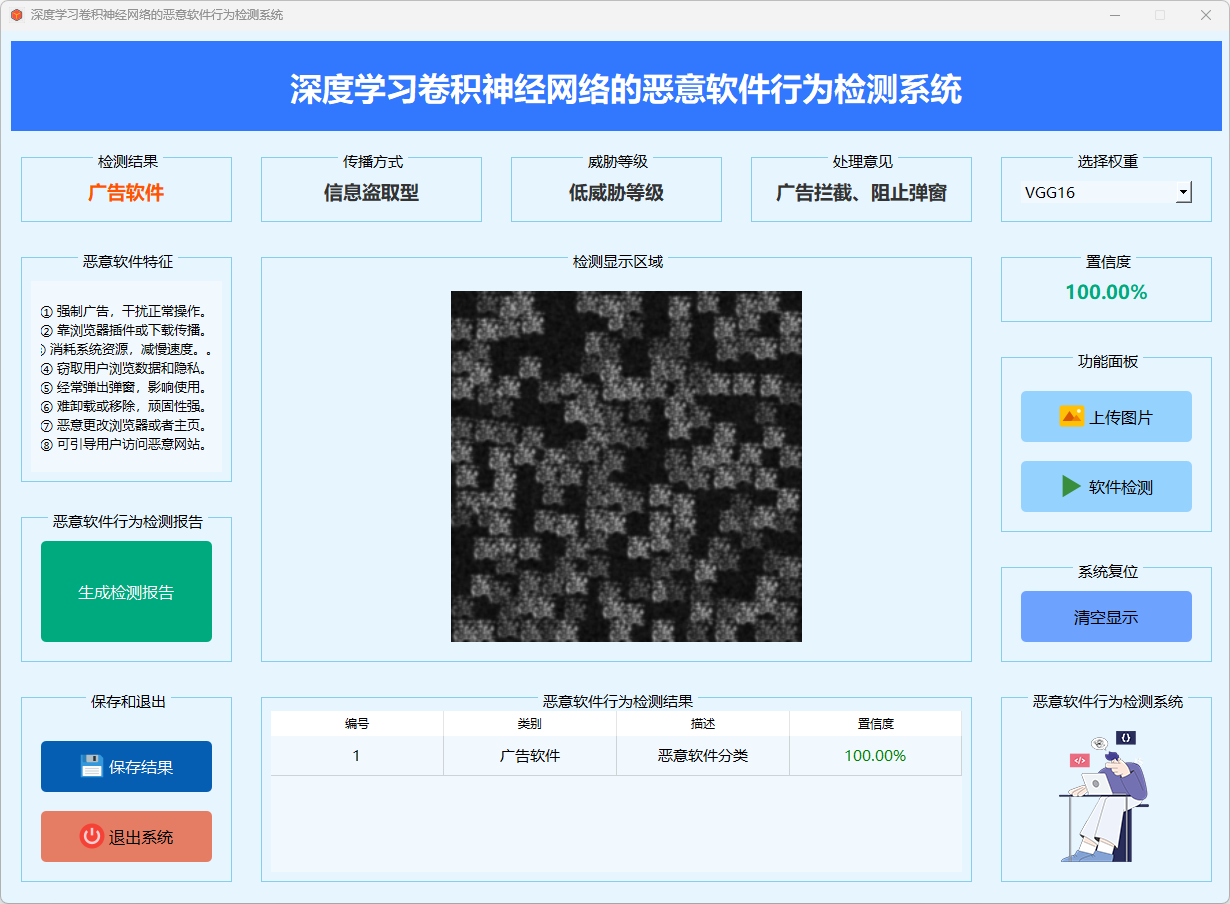Click the 生成检测报告 button

(x=126, y=592)
